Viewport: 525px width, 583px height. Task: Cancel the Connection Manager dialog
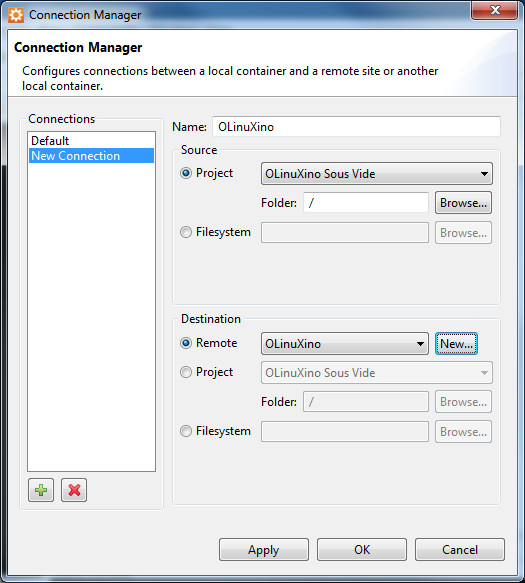click(x=460, y=550)
